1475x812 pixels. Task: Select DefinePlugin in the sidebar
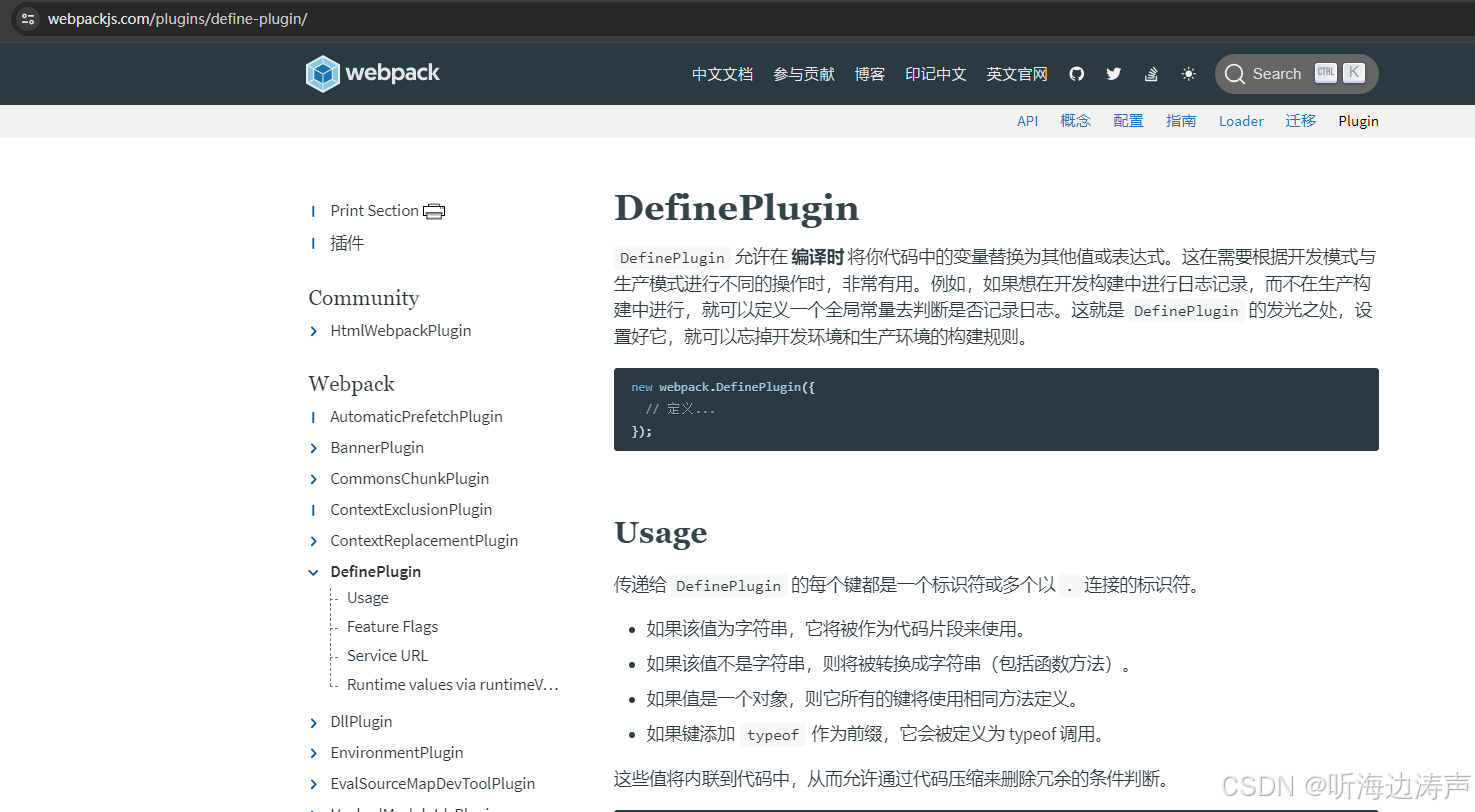(376, 572)
